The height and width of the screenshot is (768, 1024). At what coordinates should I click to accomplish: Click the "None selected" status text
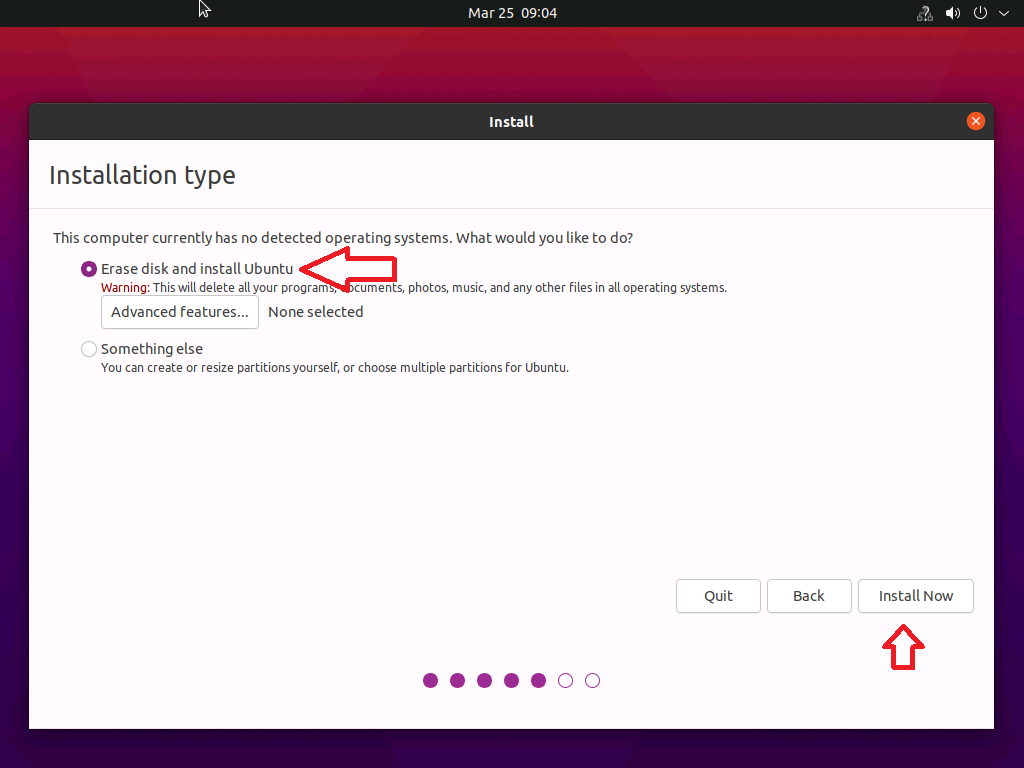pos(316,312)
